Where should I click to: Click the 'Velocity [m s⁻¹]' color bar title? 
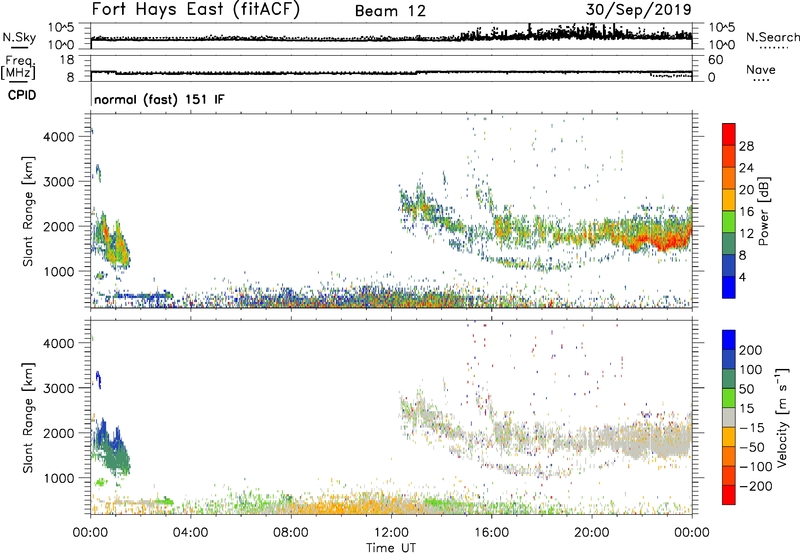pyautogui.click(x=781, y=417)
